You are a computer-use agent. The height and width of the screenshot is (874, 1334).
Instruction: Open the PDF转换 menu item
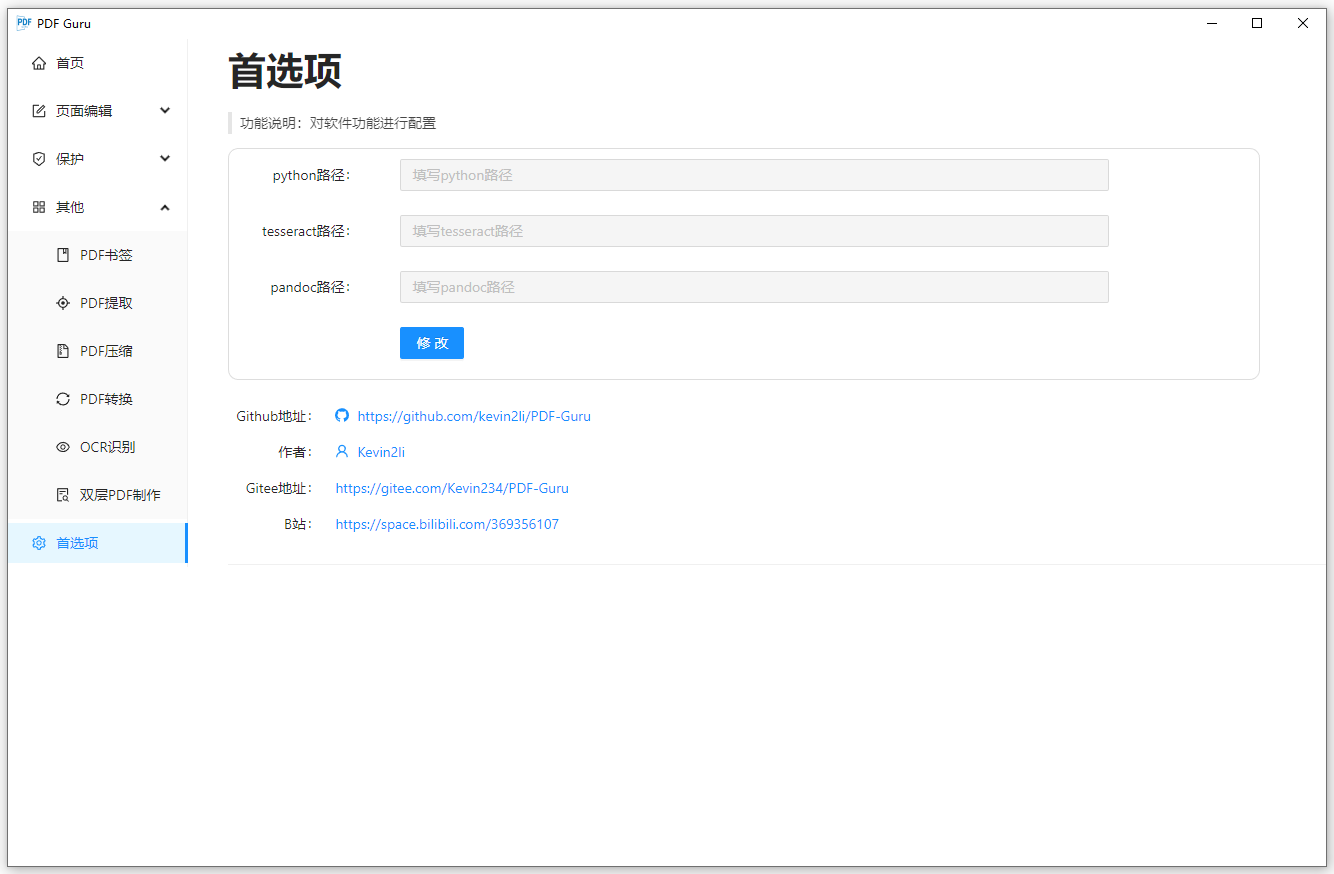pos(97,399)
